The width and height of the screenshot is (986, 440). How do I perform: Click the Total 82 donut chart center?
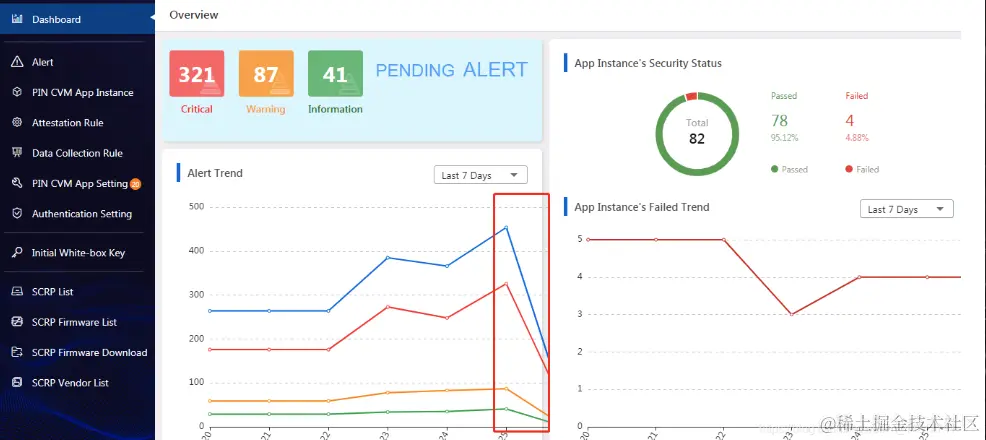click(x=697, y=133)
